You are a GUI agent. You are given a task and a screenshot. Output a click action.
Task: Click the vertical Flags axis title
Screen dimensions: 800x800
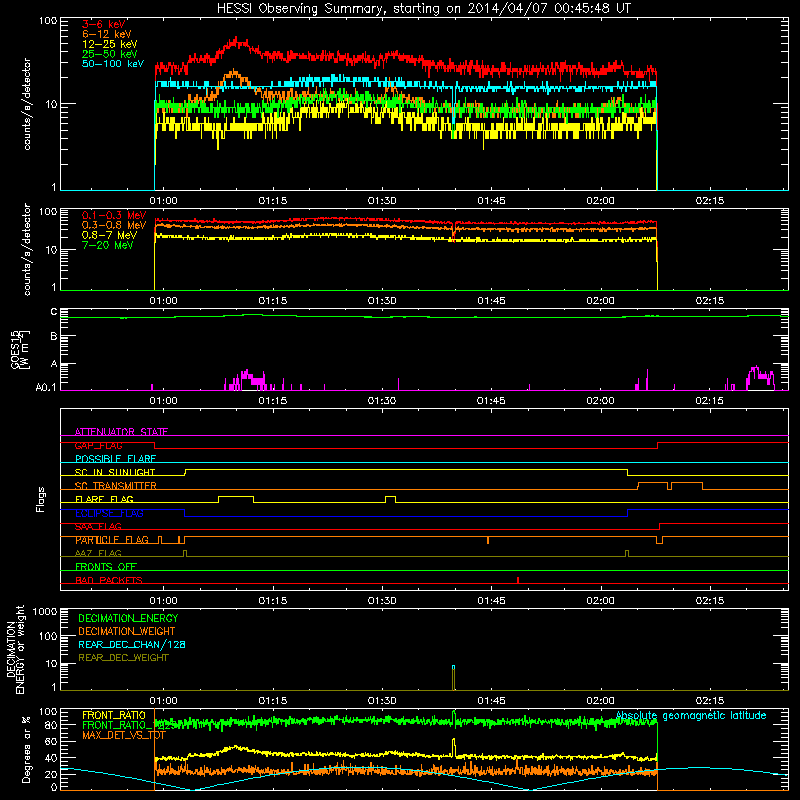pos(41,499)
